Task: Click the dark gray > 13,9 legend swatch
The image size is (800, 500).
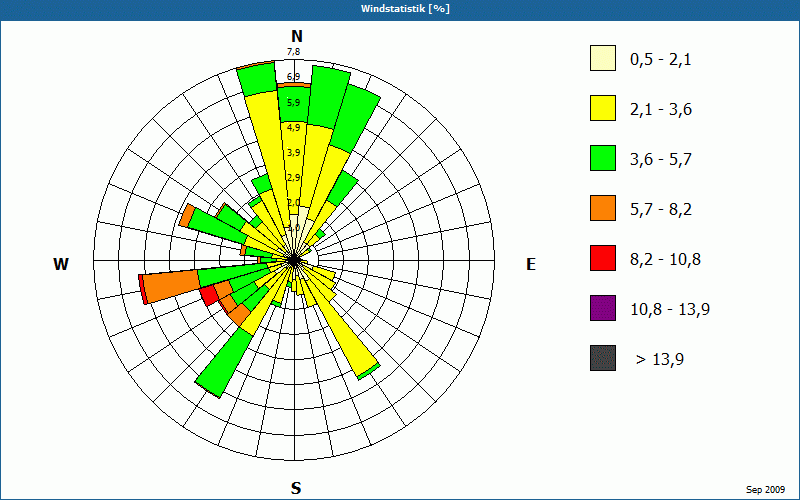Action: tap(603, 358)
